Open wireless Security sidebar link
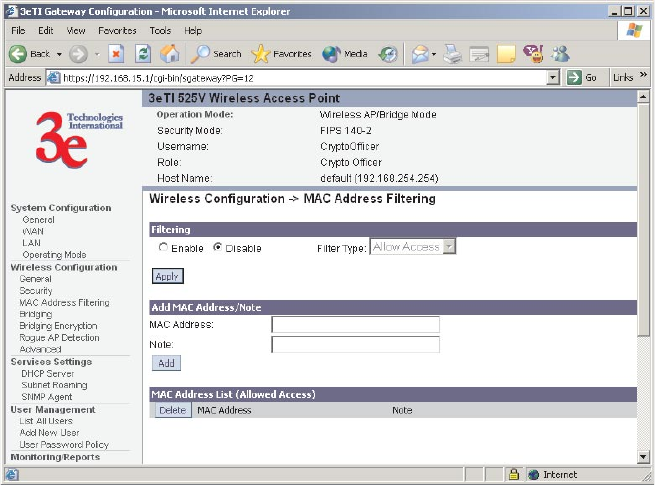655x485 pixels. tap(36, 291)
